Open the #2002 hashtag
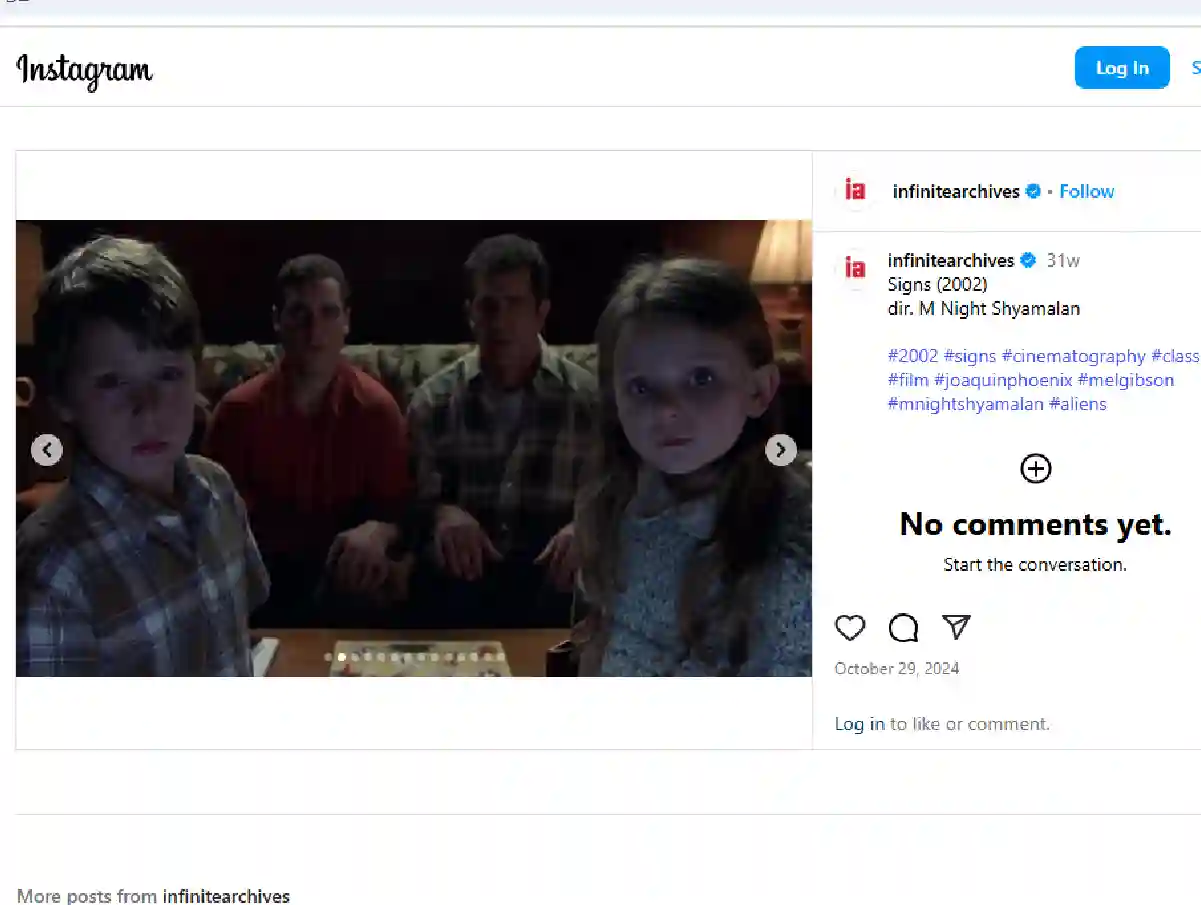 click(913, 356)
